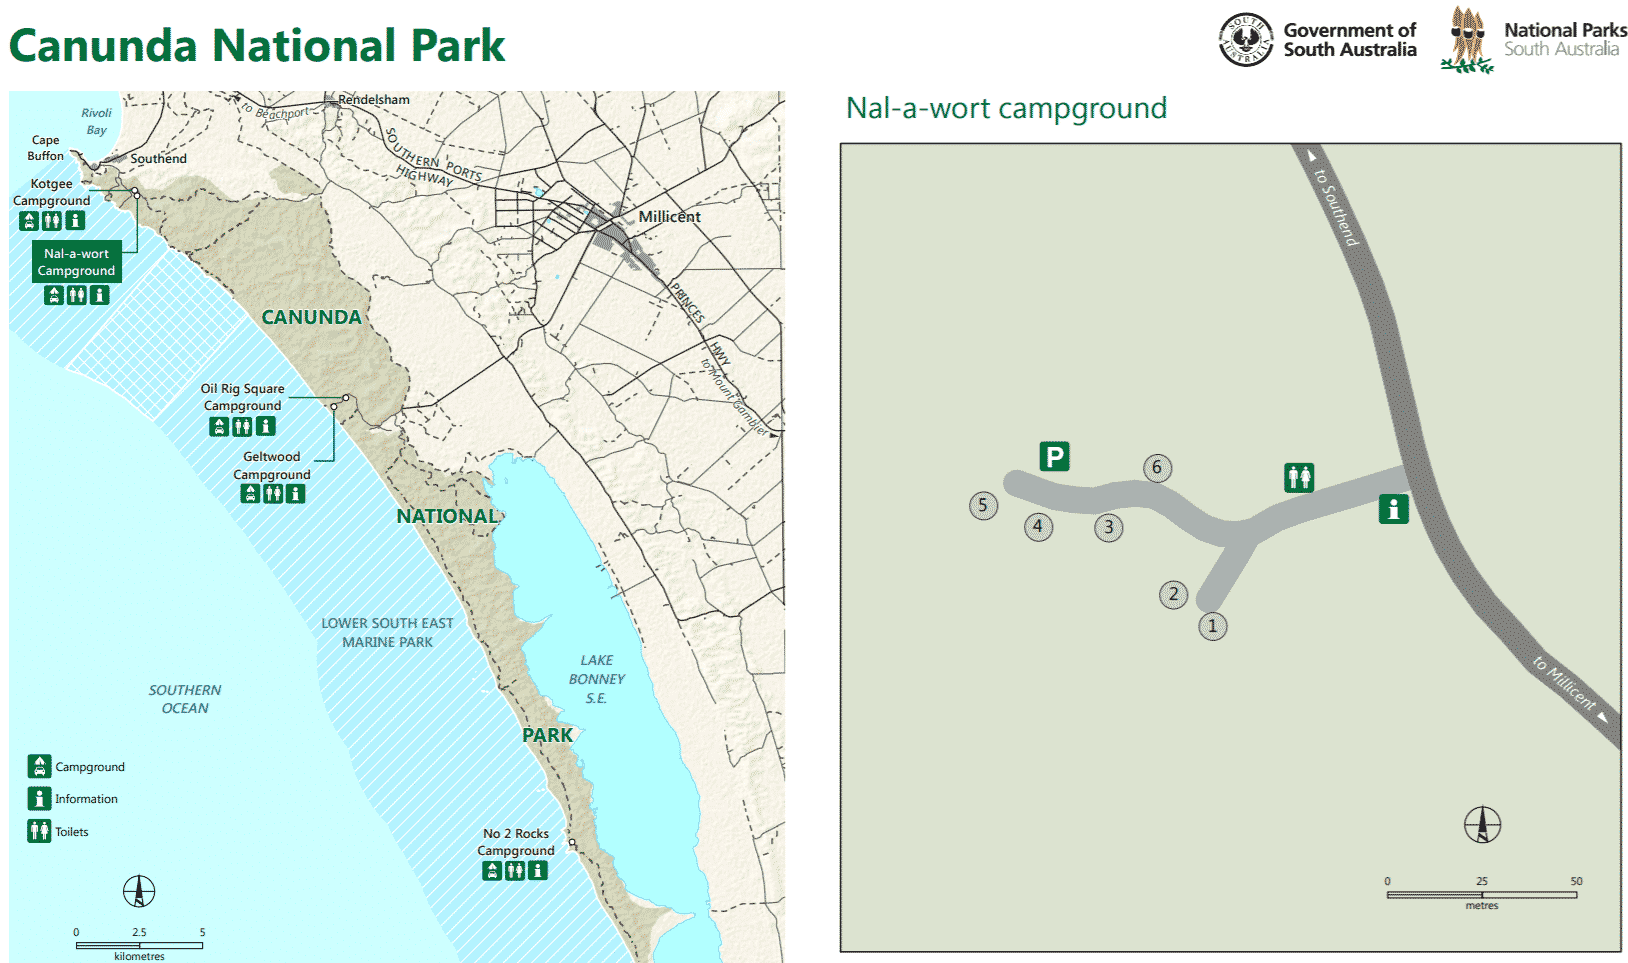The width and height of the screenshot is (1628, 963).
Task: Click the campground legend icon
Action: click(39, 766)
